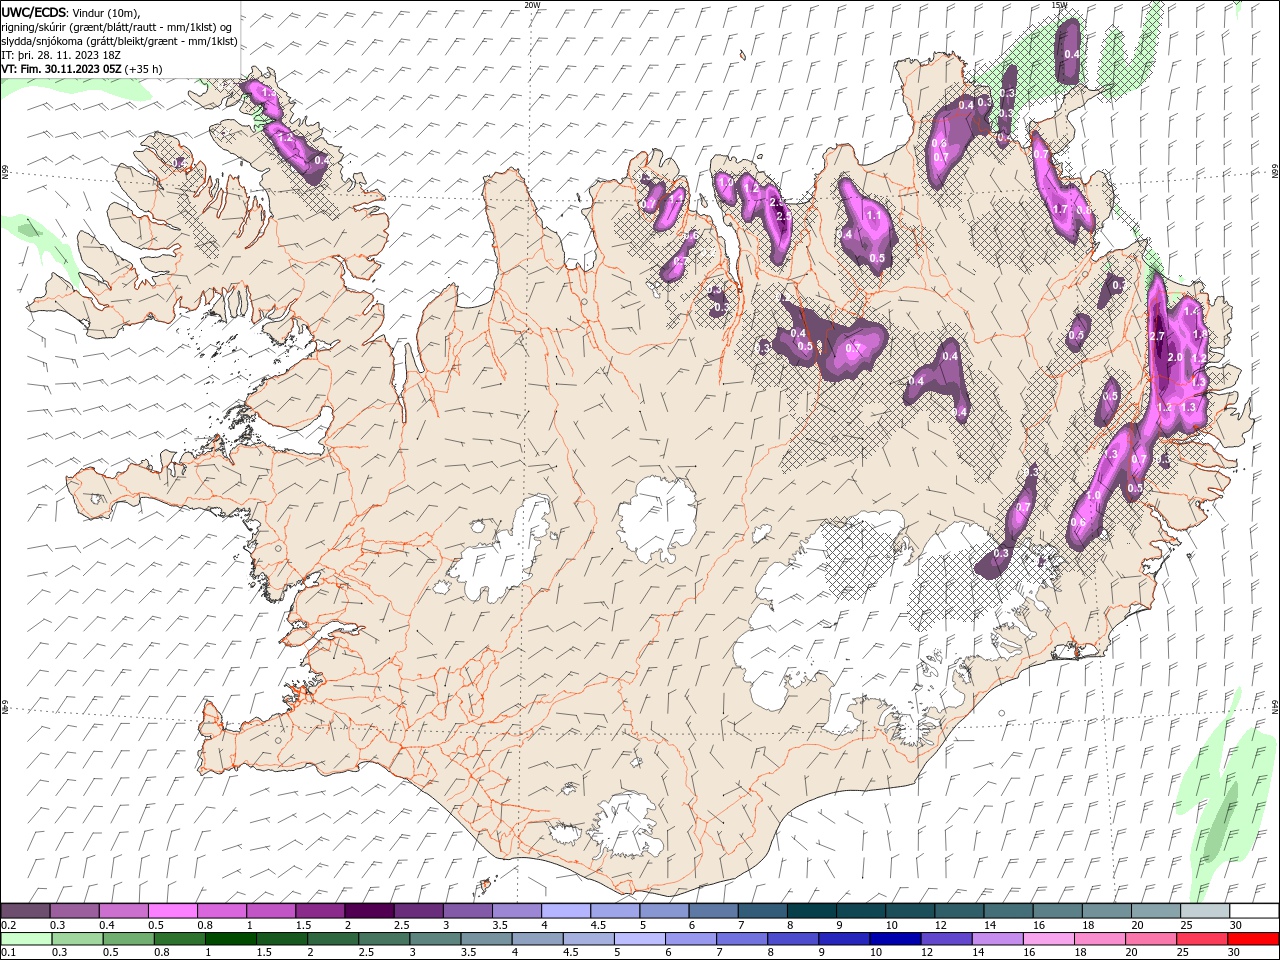This screenshot has width=1280, height=960.
Task: Click the rain scale swatch starting at 7
Action: 742,939
